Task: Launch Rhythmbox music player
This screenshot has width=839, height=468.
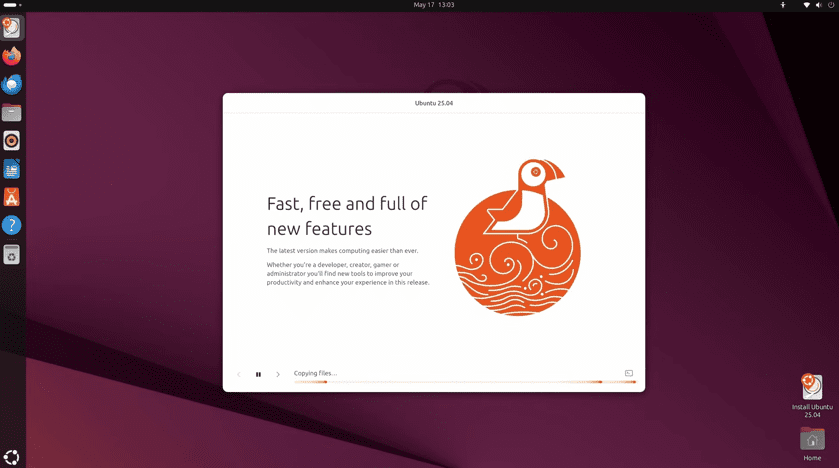Action: (x=12, y=141)
